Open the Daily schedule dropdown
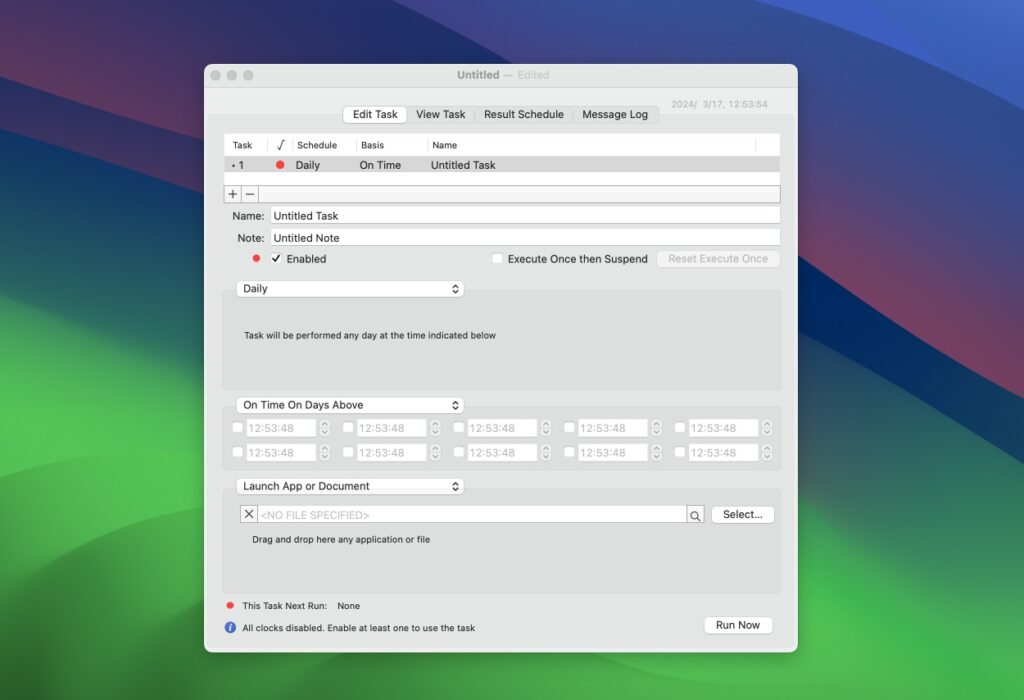The image size is (1024, 700). (349, 288)
